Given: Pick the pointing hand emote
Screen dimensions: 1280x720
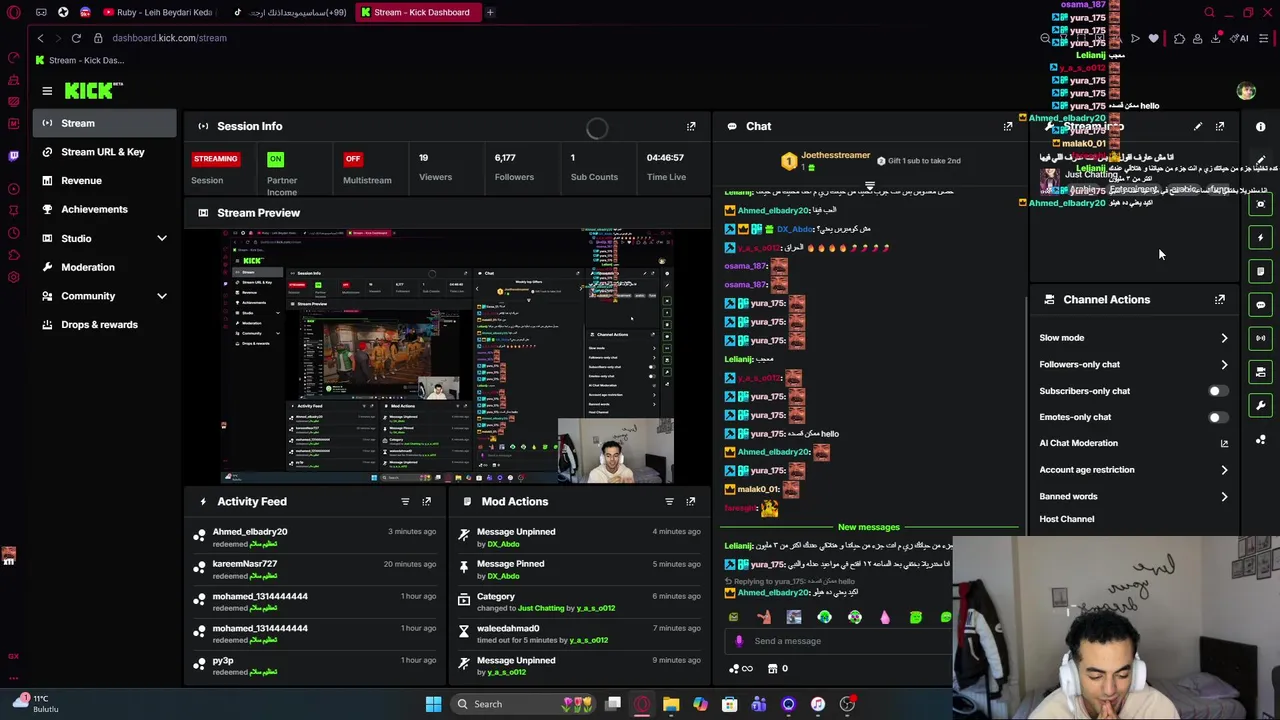Looking at the screenshot, I should pos(764,617).
